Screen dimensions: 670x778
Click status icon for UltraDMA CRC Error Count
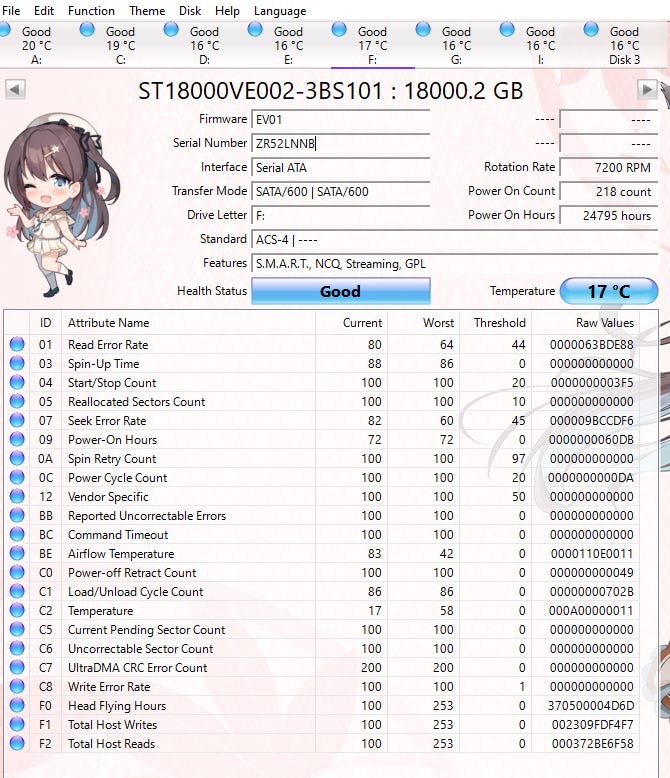tap(17, 667)
